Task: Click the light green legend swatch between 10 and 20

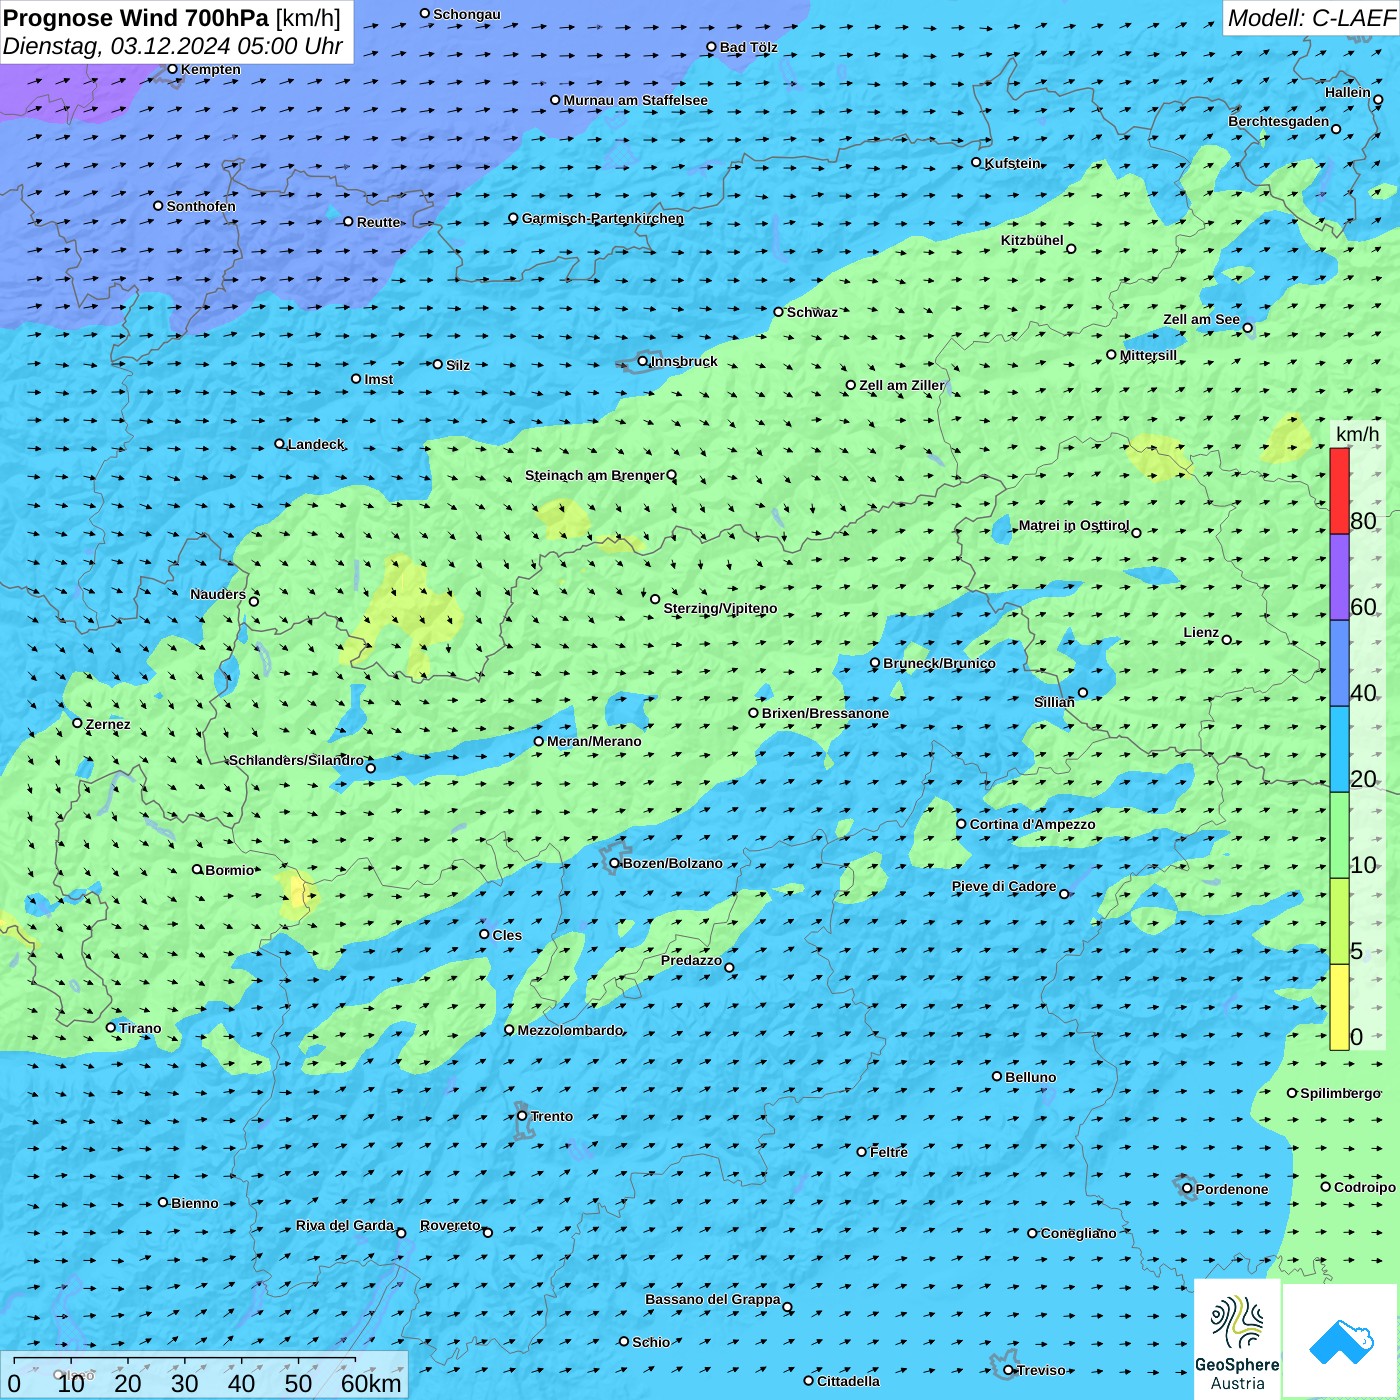Action: point(1339,835)
